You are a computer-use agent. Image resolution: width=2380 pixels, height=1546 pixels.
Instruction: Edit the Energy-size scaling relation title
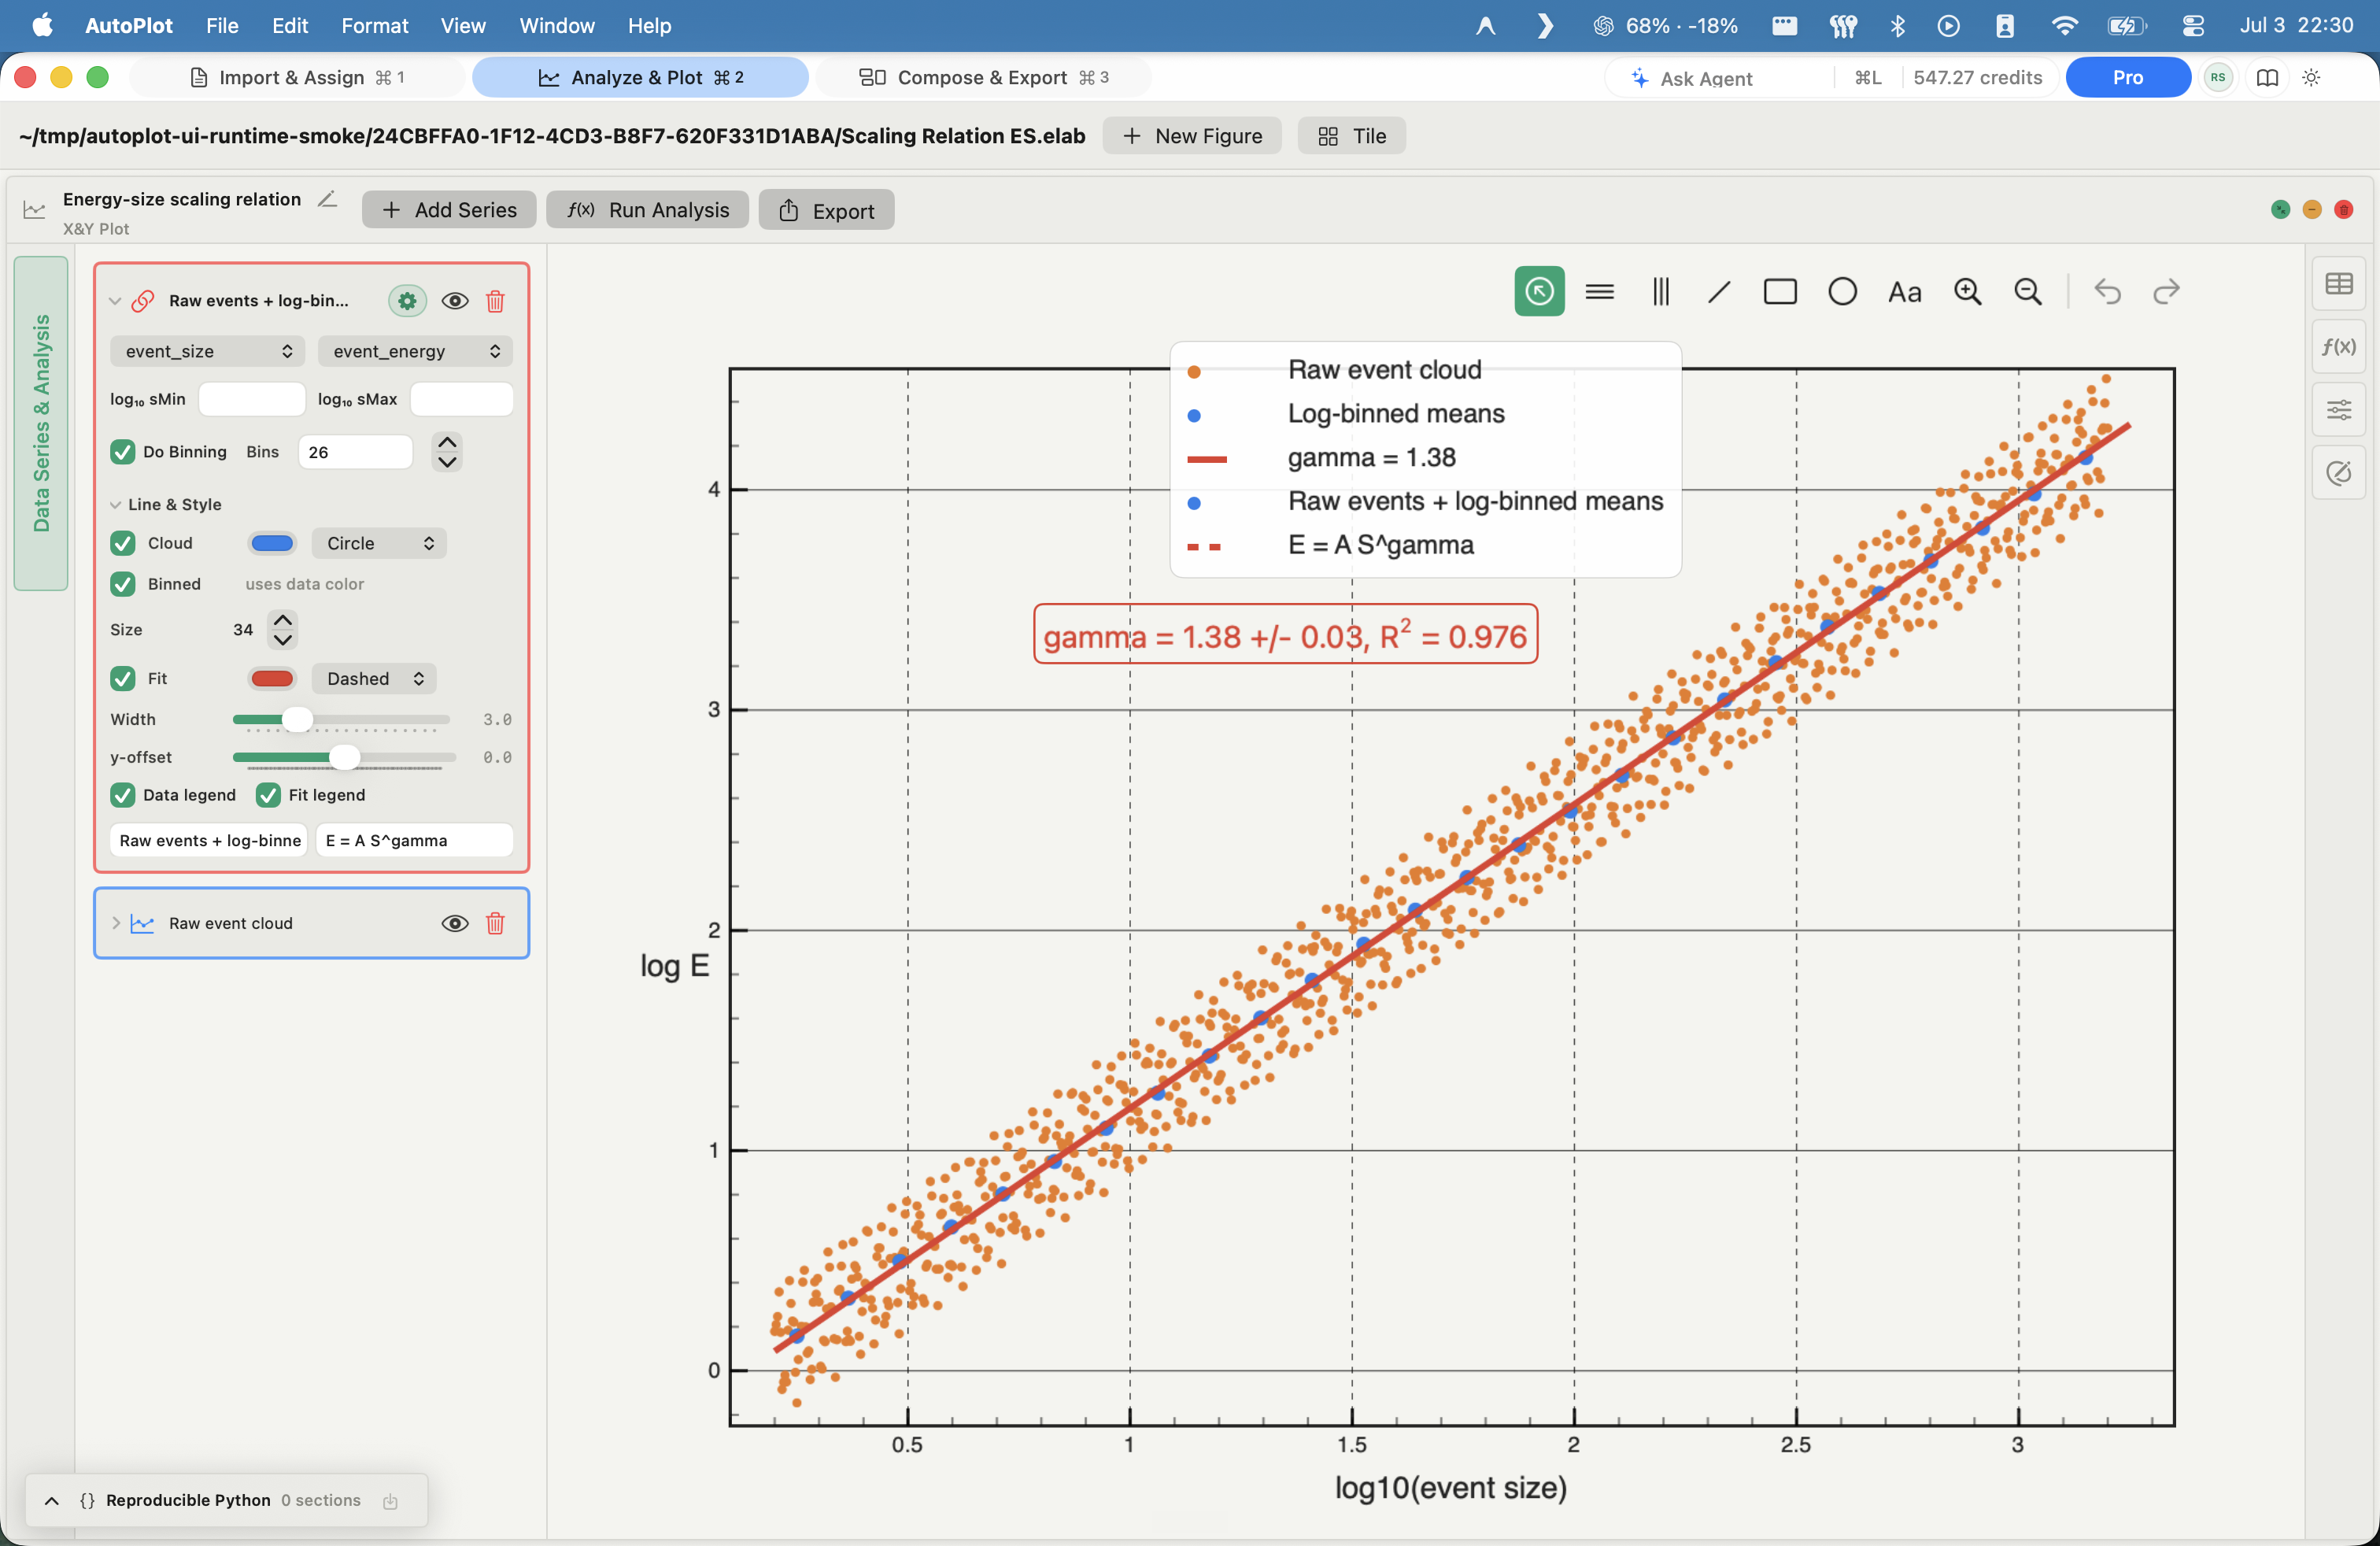[327, 199]
